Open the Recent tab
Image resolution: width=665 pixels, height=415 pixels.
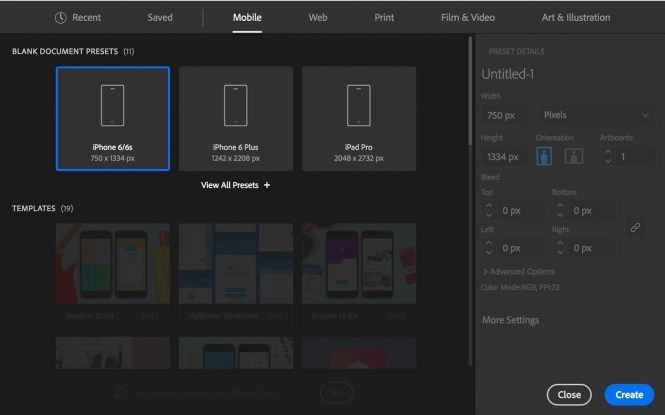78,17
